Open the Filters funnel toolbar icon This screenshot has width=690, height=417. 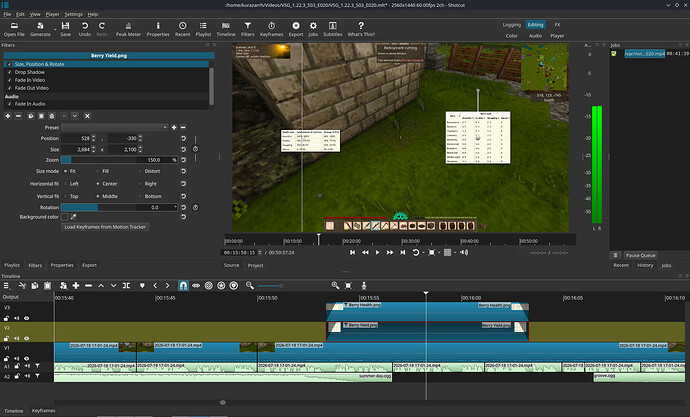pos(248,29)
